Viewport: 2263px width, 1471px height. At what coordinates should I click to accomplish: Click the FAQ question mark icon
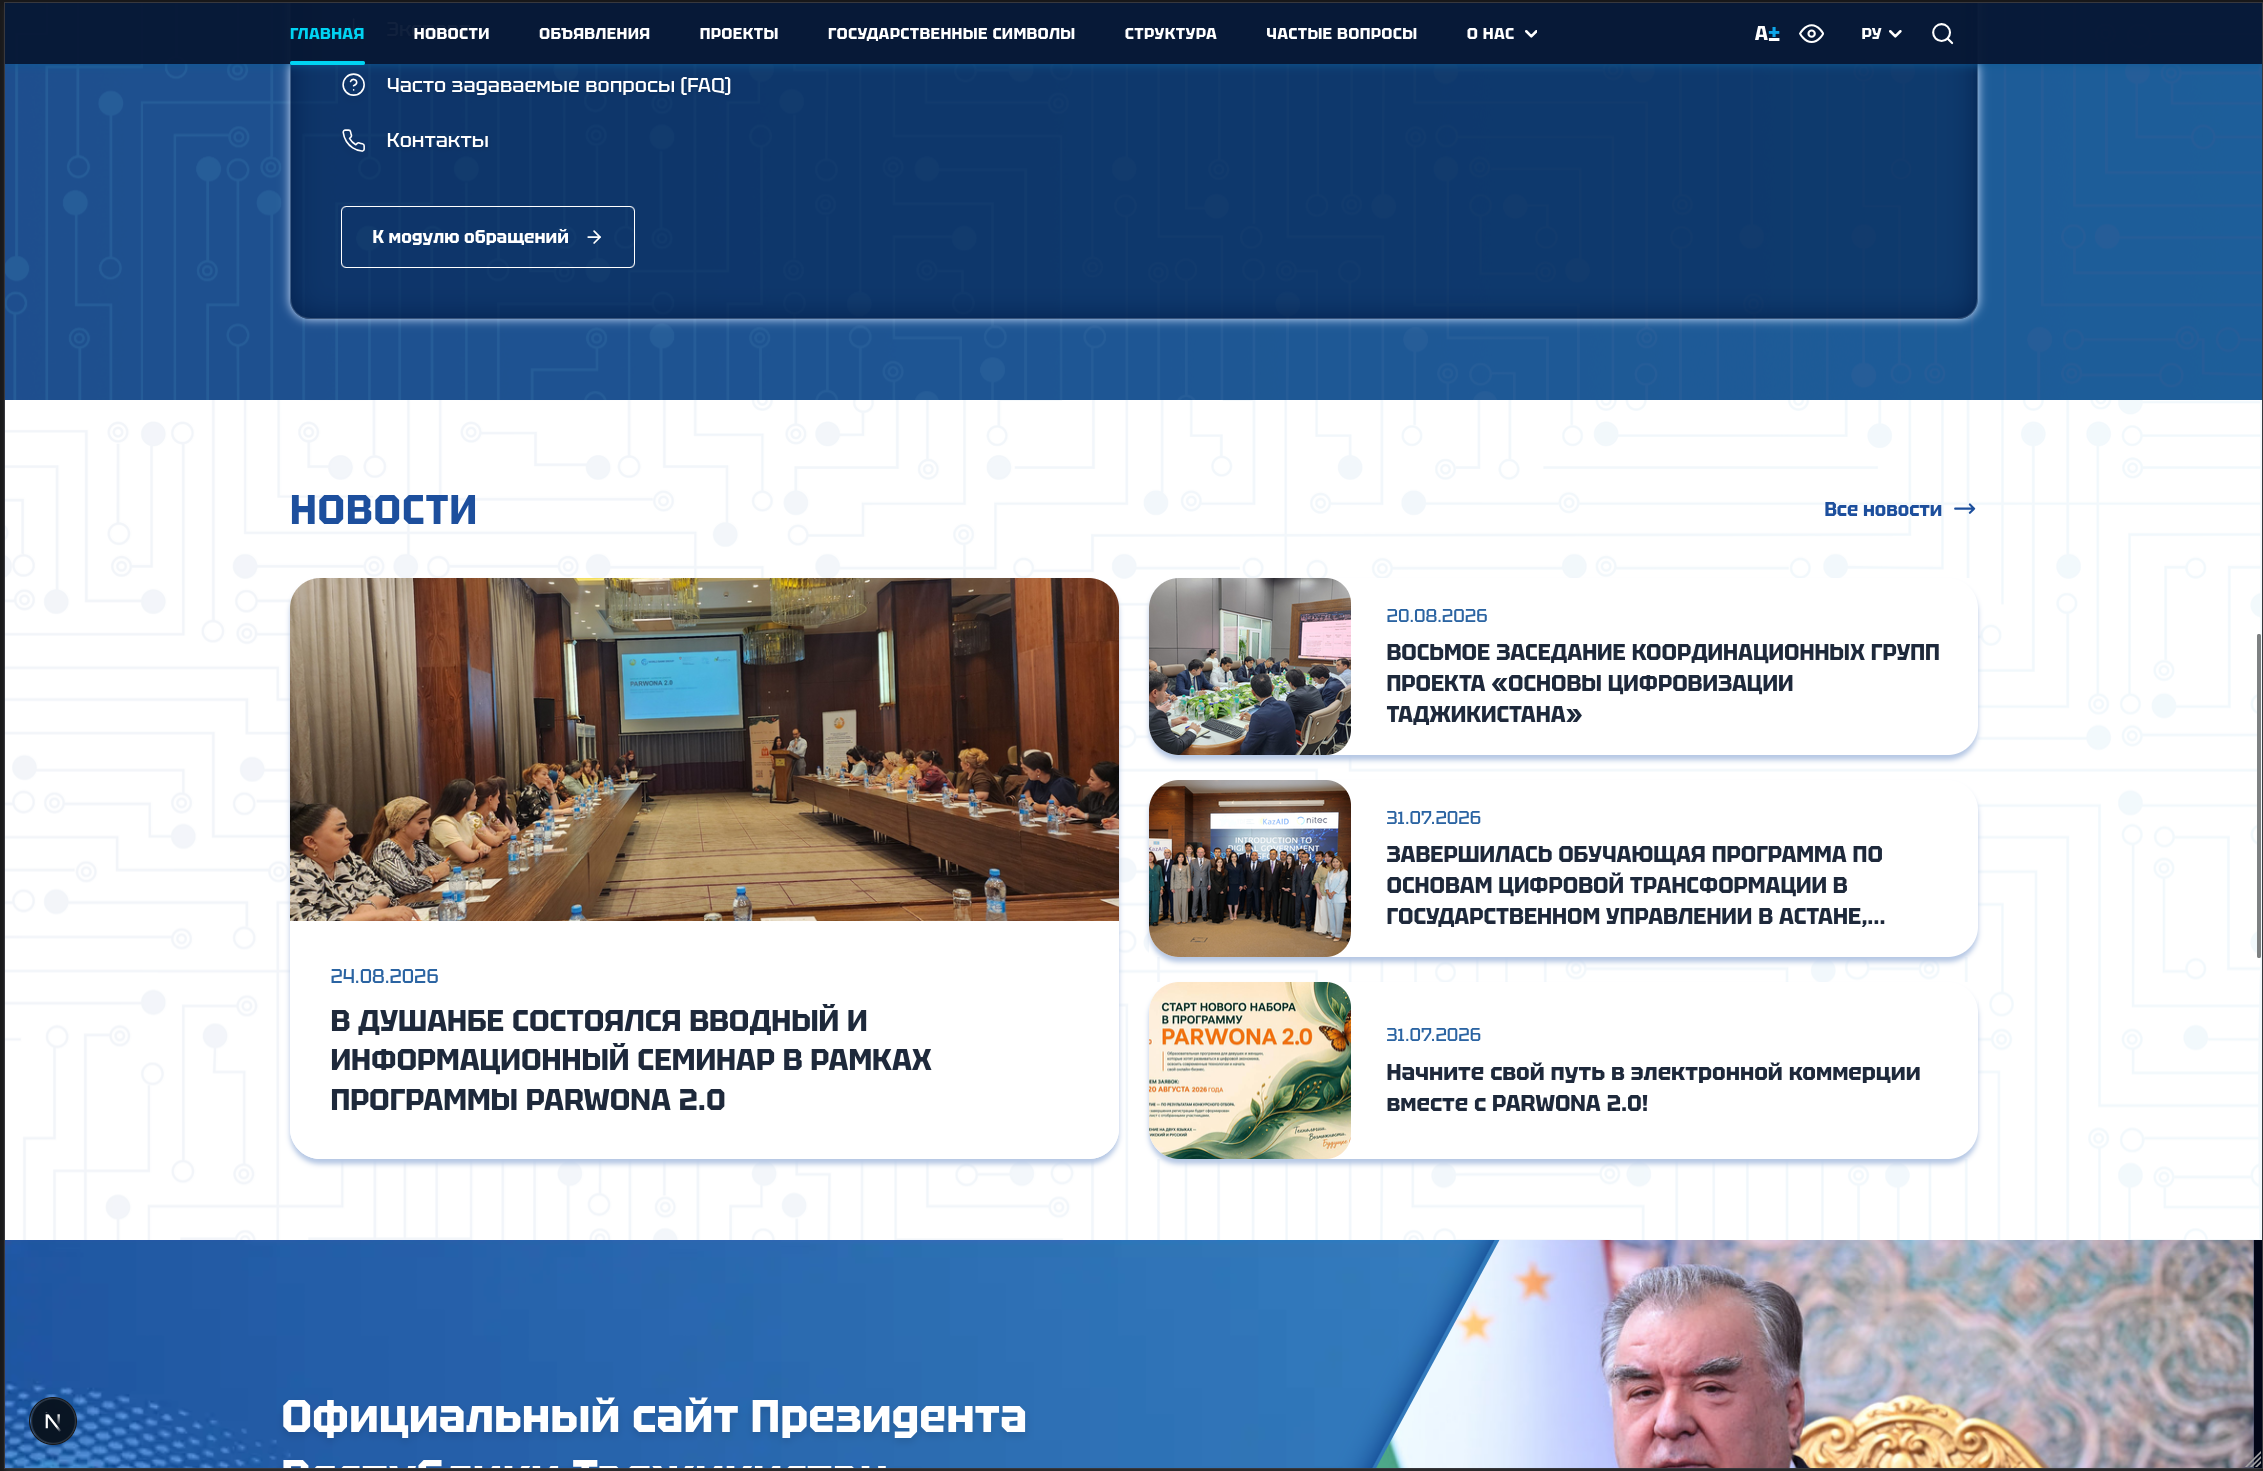[x=353, y=85]
